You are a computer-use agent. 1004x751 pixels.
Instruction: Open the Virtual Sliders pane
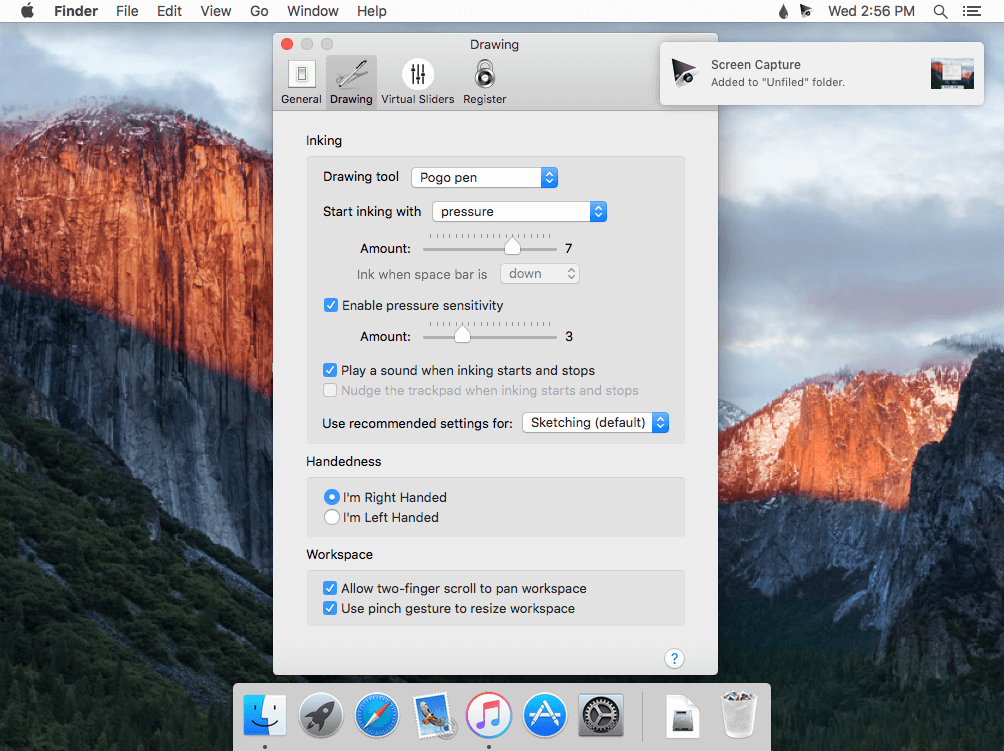(x=417, y=81)
